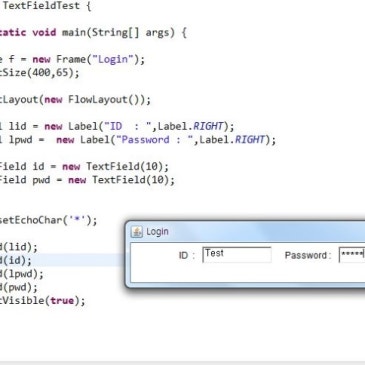
Task: Place cursor on the Visible(true) line
Action: [x=42, y=301]
